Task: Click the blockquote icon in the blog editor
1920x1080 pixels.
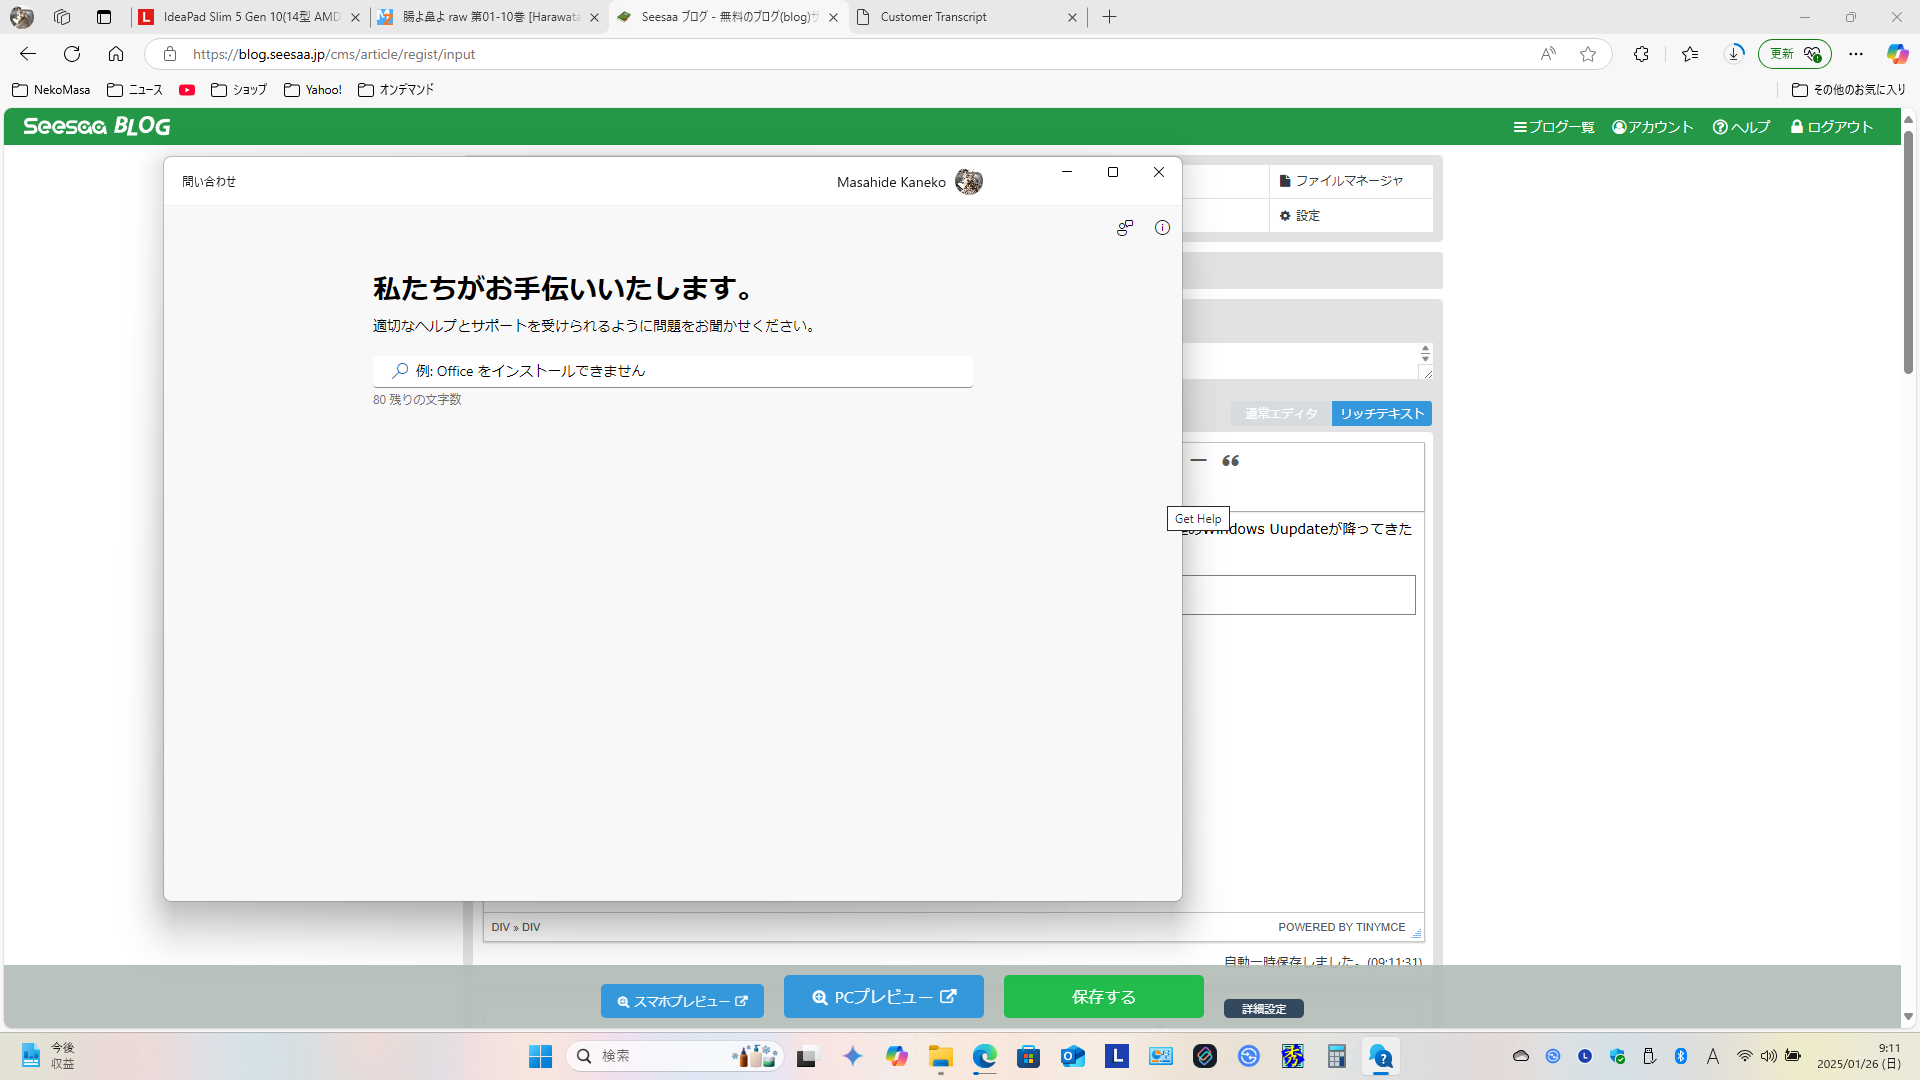Action: tap(1231, 461)
